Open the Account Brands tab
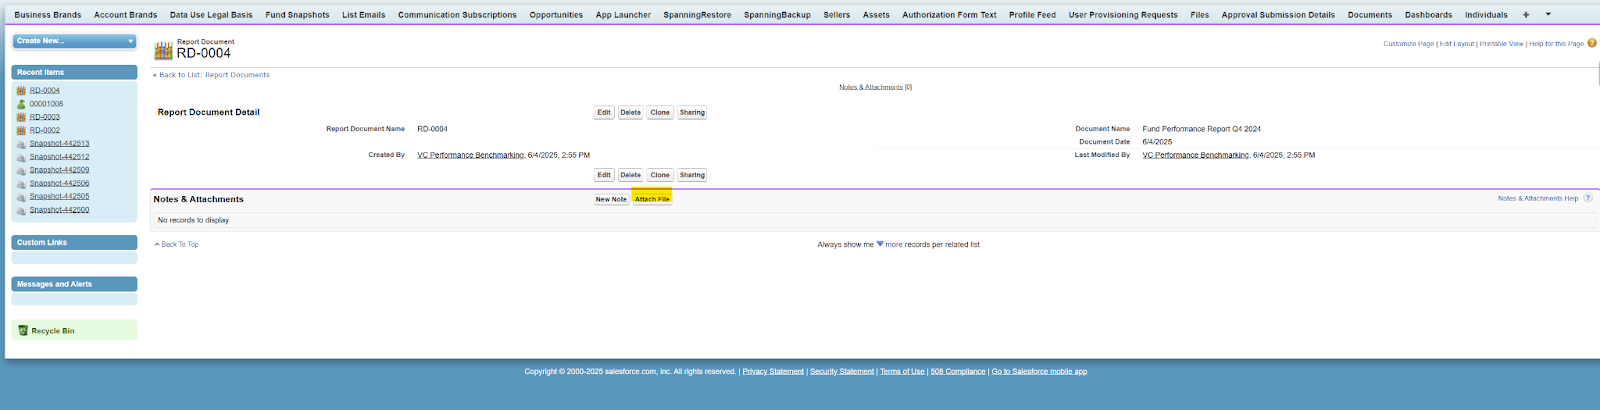Screen dimensions: 1600x410 (x=125, y=15)
